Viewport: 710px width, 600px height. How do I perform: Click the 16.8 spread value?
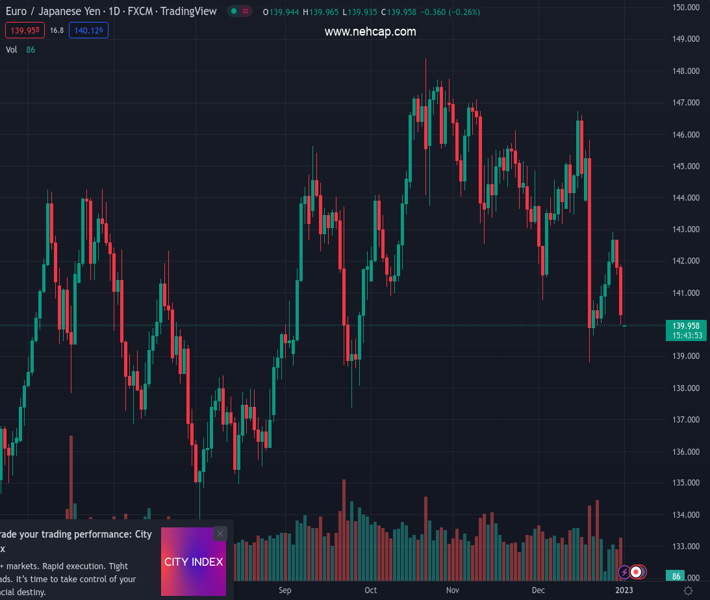pyautogui.click(x=56, y=31)
